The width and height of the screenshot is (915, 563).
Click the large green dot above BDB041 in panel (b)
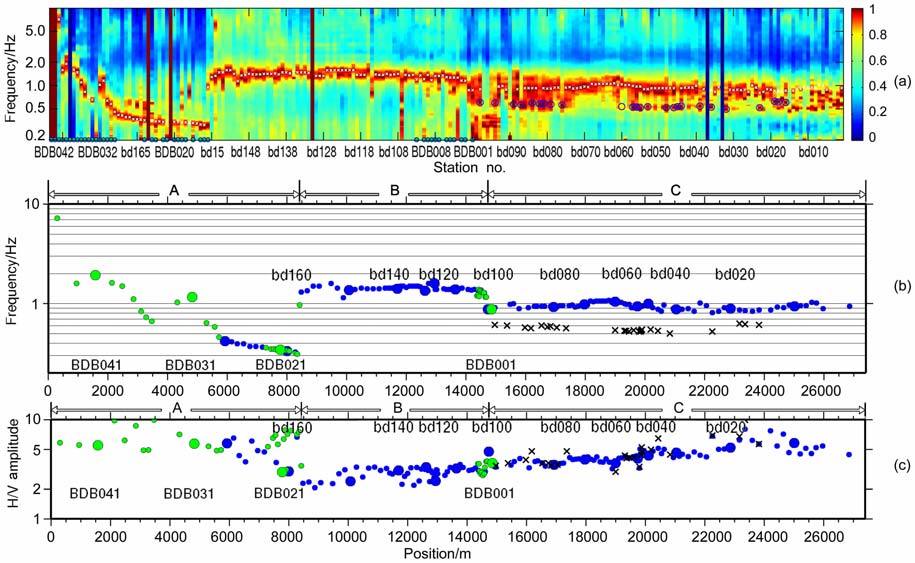click(x=96, y=275)
